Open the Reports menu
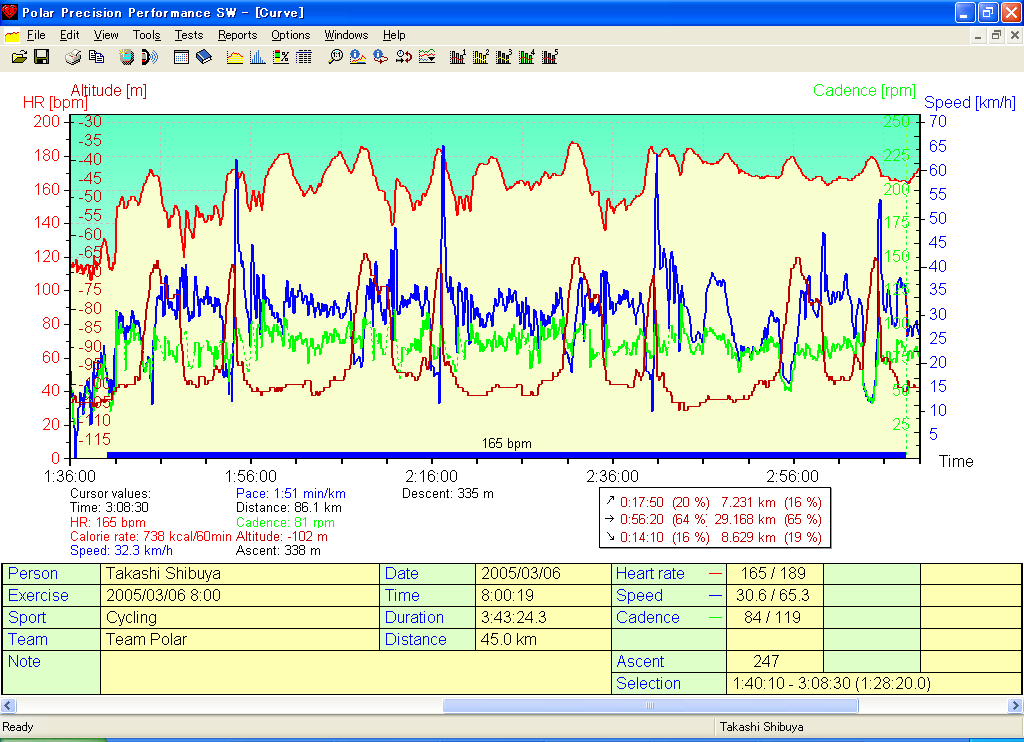Image resolution: width=1024 pixels, height=742 pixels. 237,35
